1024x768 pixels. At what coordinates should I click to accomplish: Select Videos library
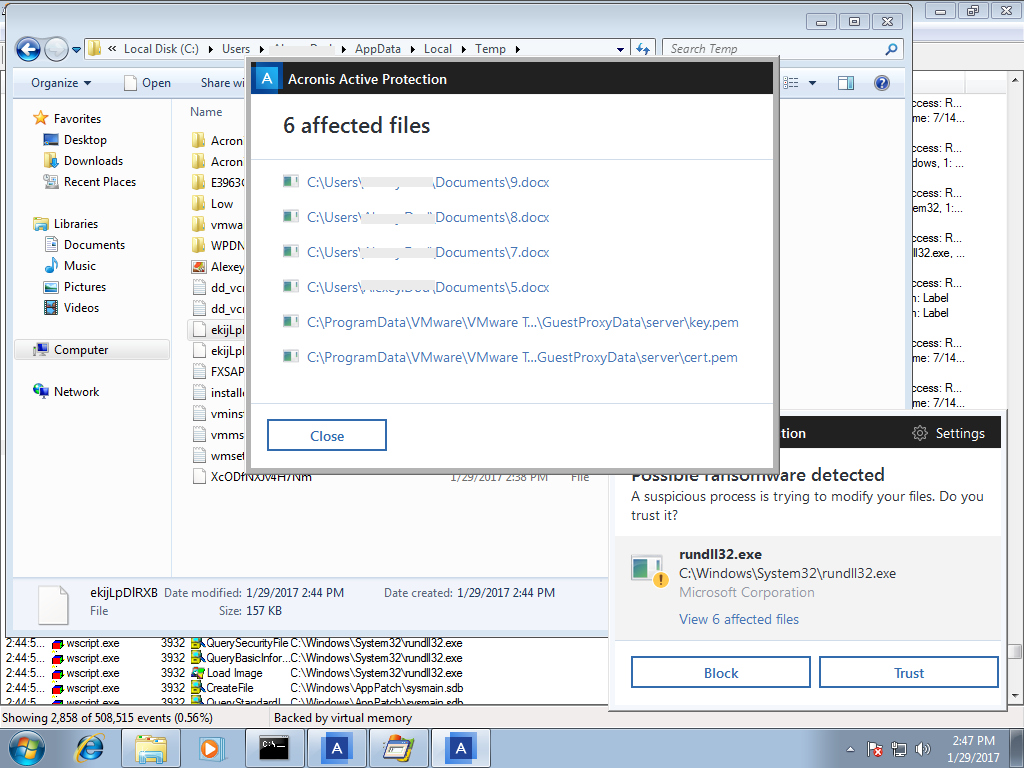[x=71, y=308]
